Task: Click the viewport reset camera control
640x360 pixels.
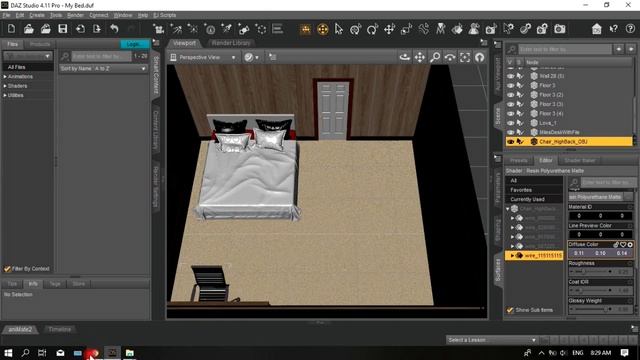Action: click(x=480, y=57)
